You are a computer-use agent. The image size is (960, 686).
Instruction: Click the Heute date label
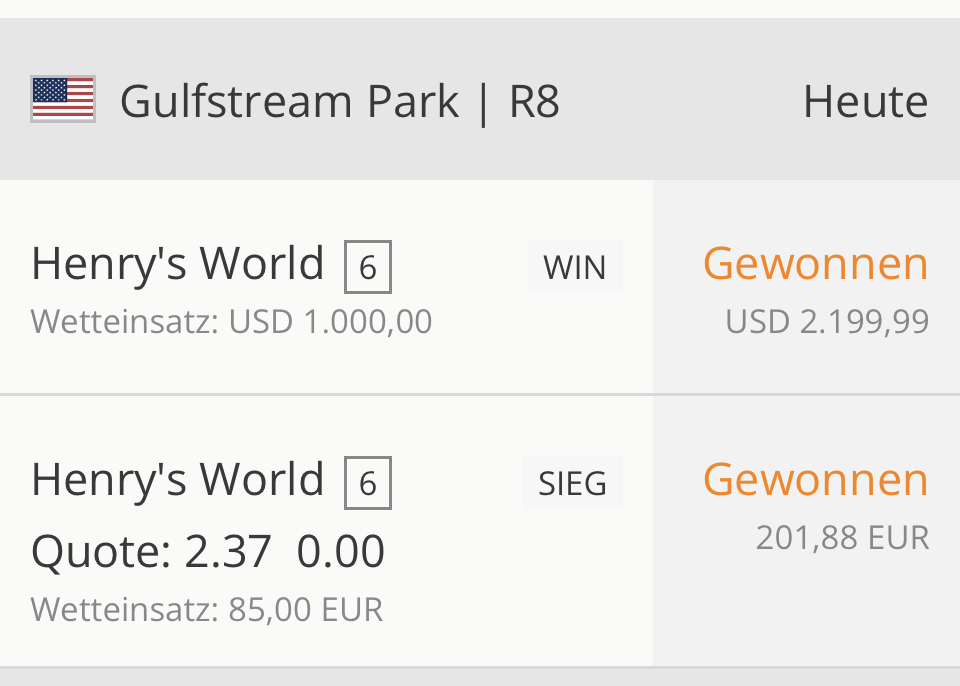pos(866,101)
